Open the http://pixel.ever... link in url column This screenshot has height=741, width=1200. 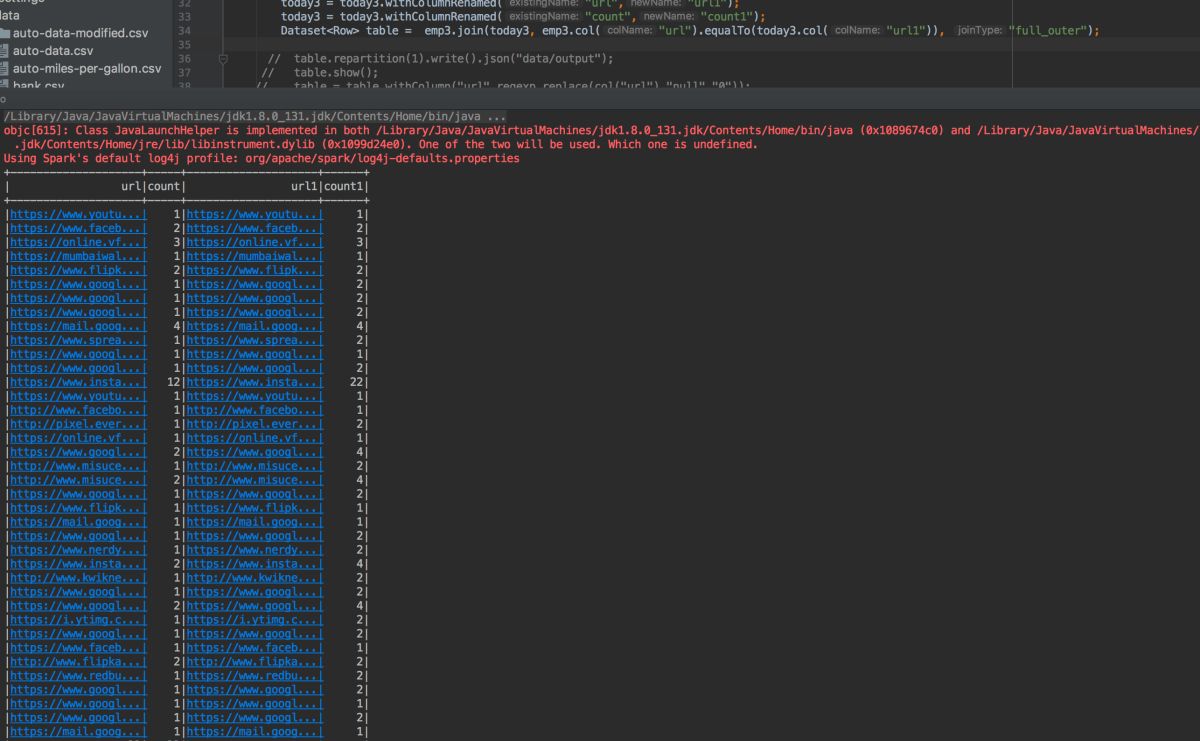77,424
